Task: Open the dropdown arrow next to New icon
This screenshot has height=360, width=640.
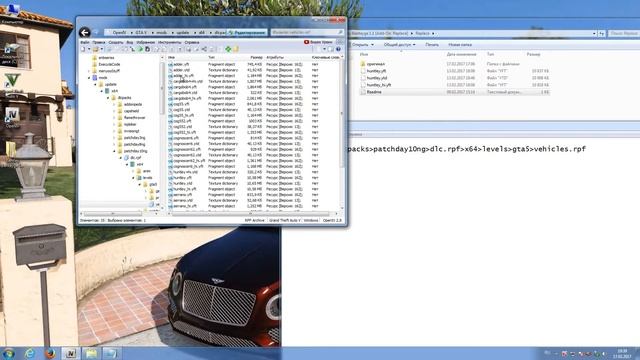Action: coord(89,49)
